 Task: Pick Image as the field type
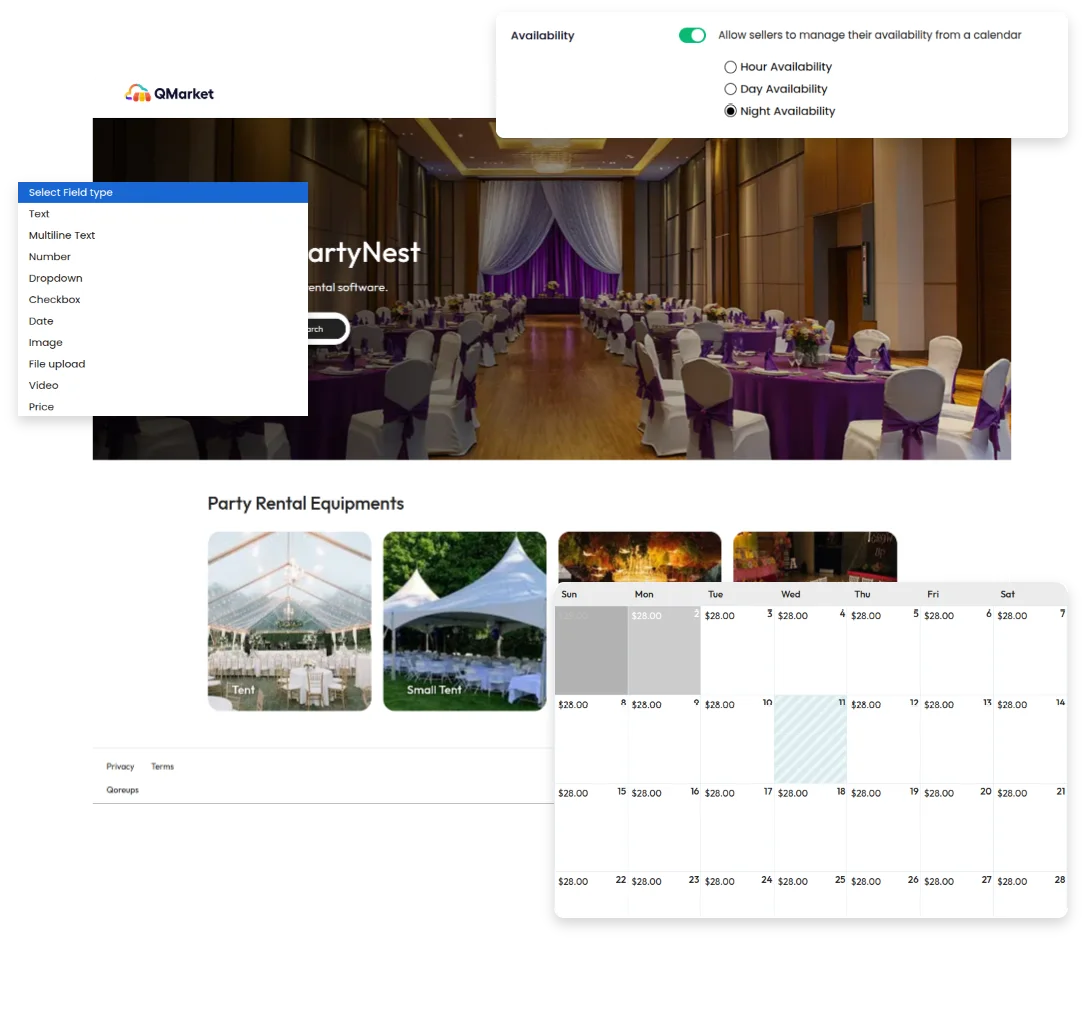pyautogui.click(x=45, y=342)
